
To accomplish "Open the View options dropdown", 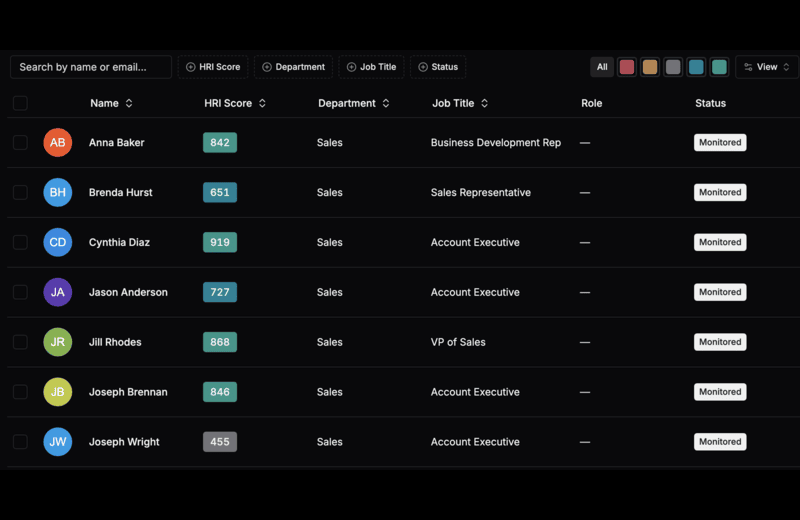I will pos(767,67).
